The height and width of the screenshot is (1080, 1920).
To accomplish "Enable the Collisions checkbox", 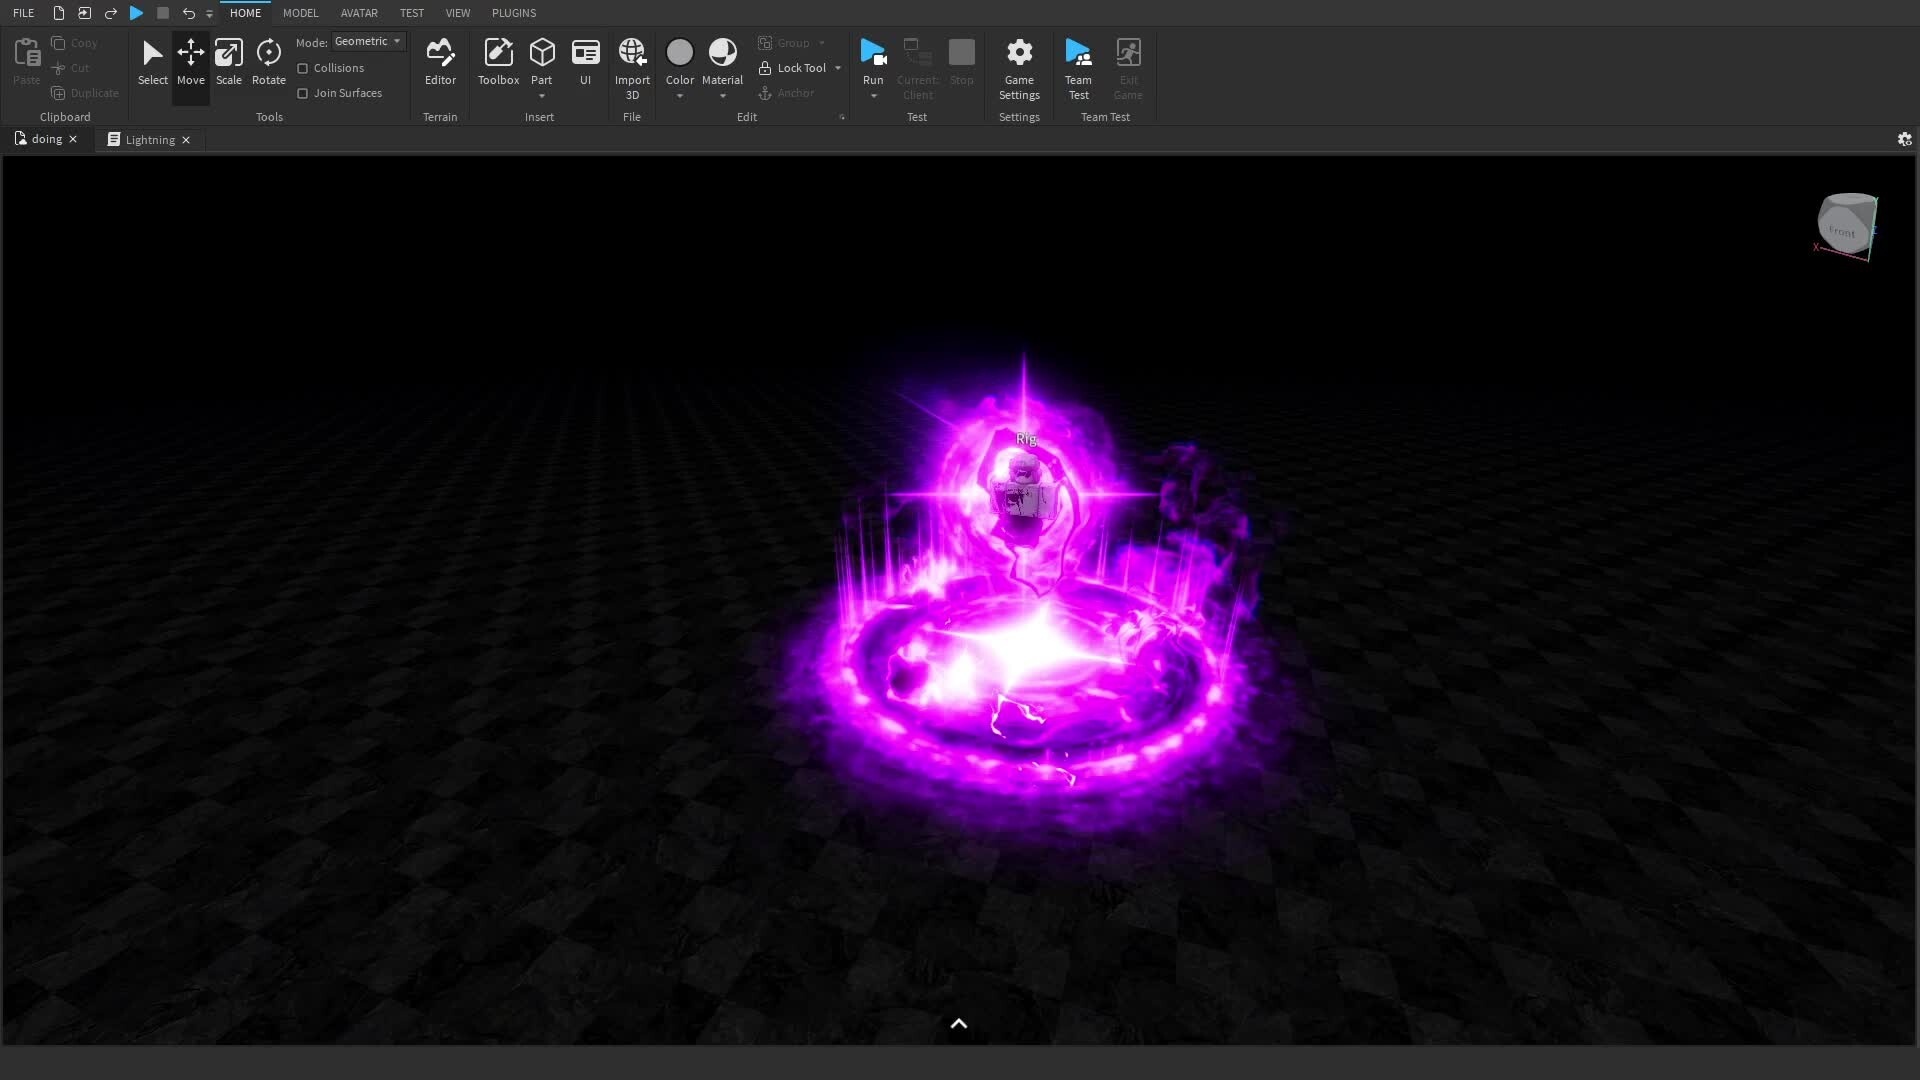I will click(303, 68).
